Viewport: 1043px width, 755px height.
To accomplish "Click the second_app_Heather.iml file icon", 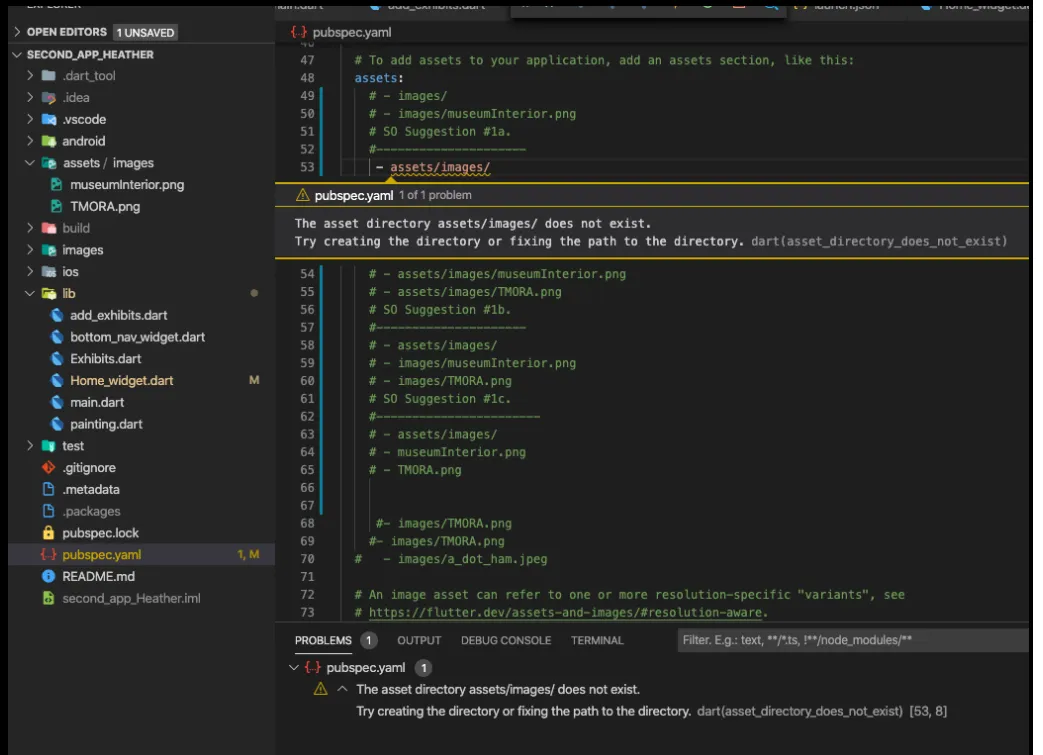I will pos(48,599).
